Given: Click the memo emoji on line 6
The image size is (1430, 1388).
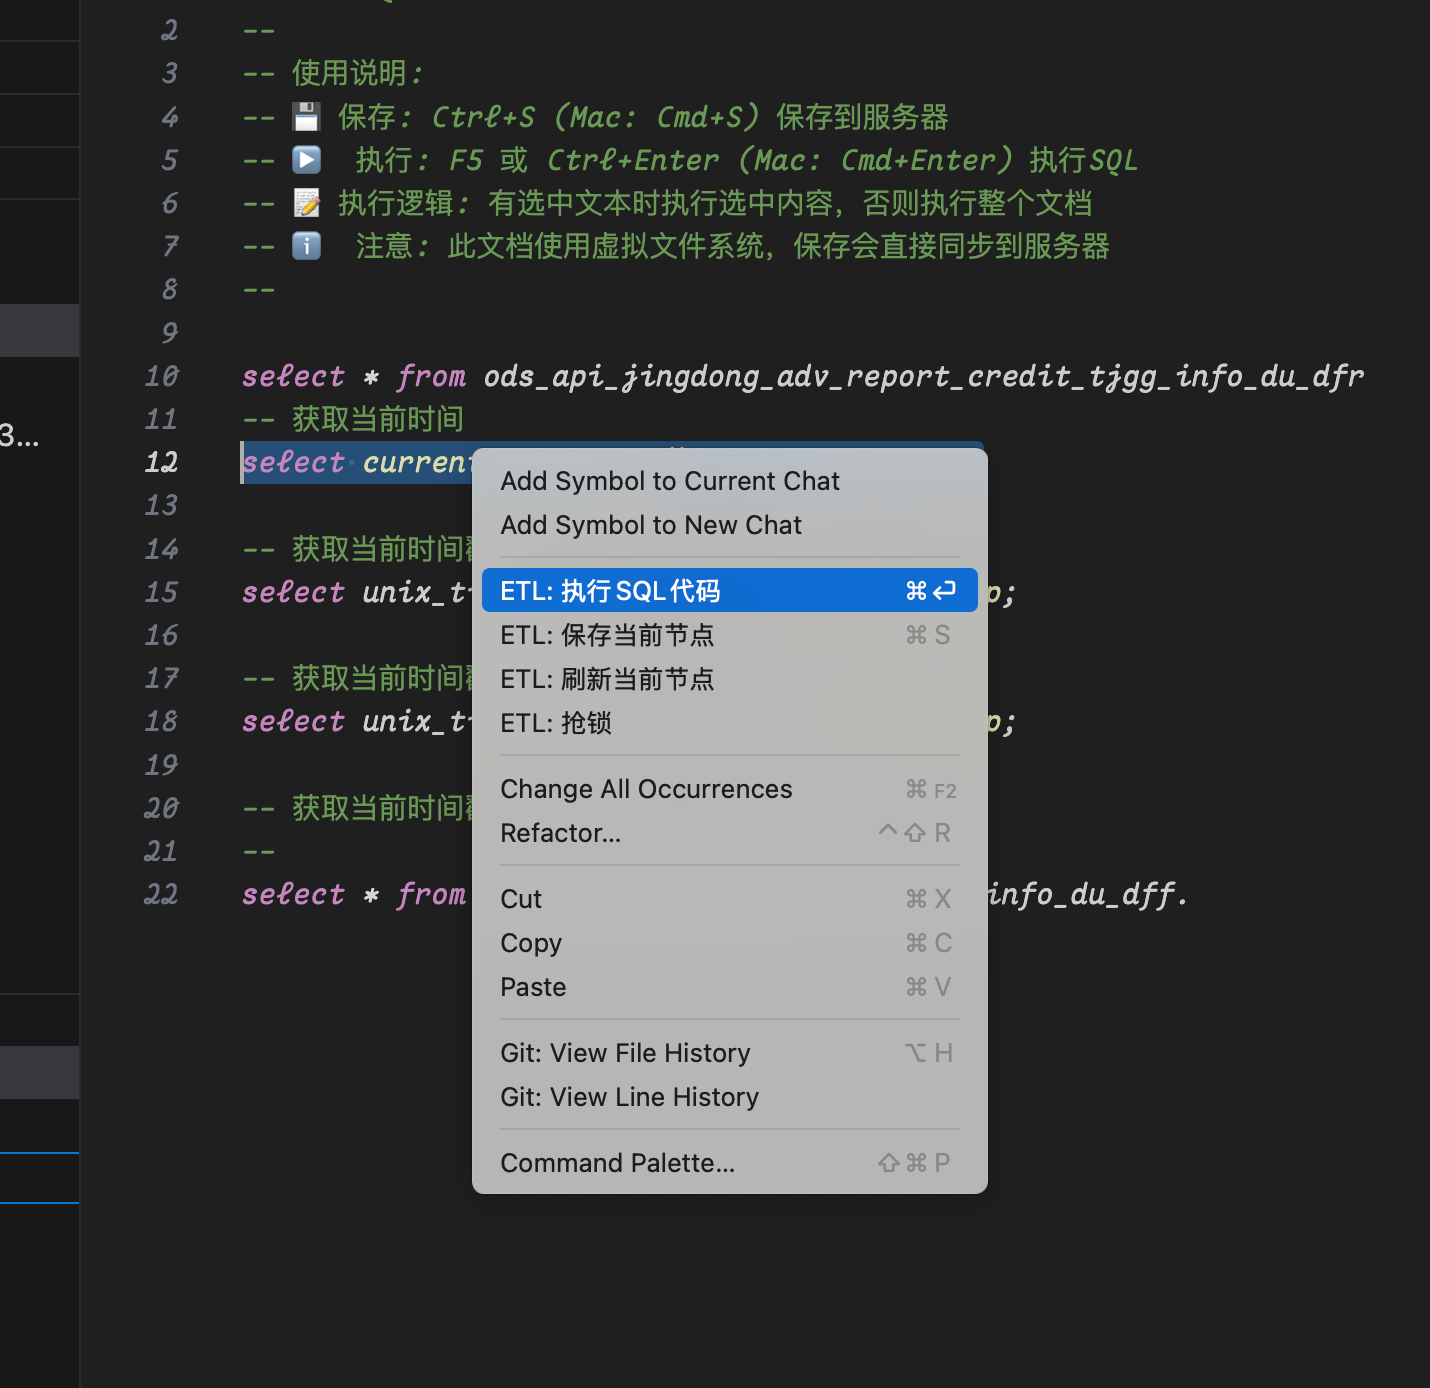Looking at the screenshot, I should (306, 203).
